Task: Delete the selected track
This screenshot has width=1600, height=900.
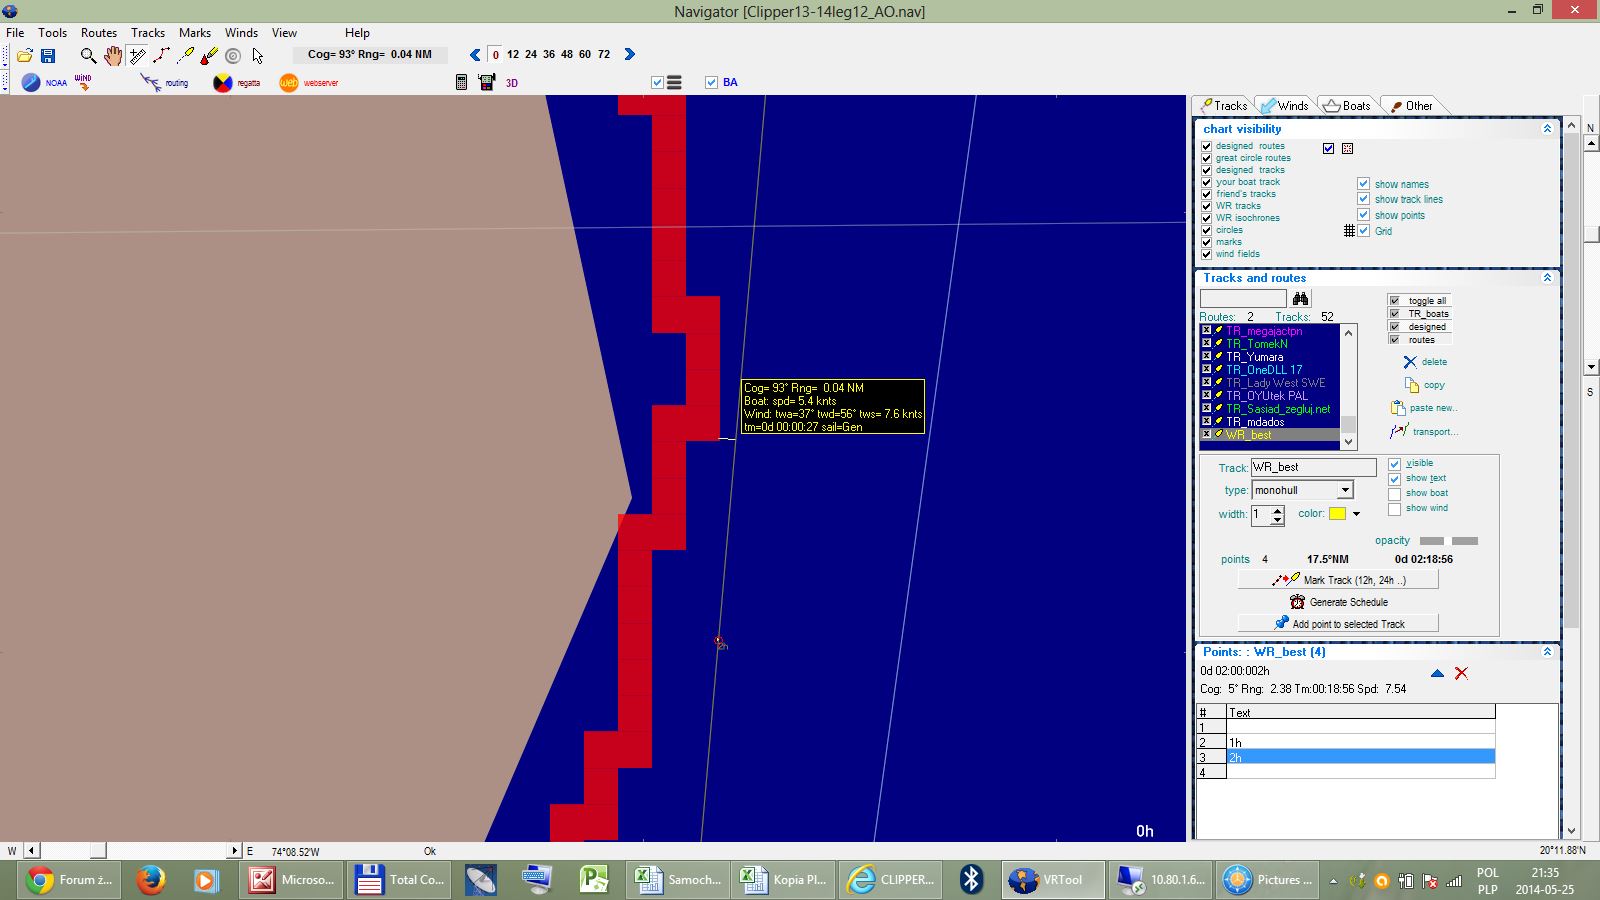Action: pos(1425,362)
